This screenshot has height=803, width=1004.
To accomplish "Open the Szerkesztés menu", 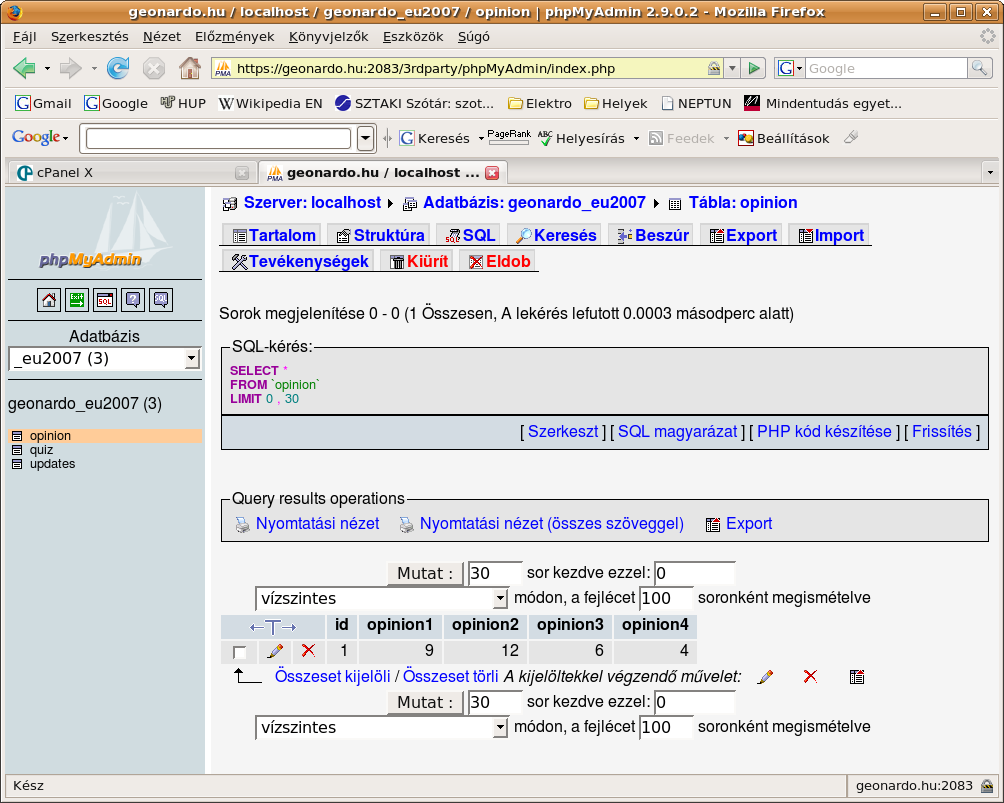I will pyautogui.click(x=90, y=36).
